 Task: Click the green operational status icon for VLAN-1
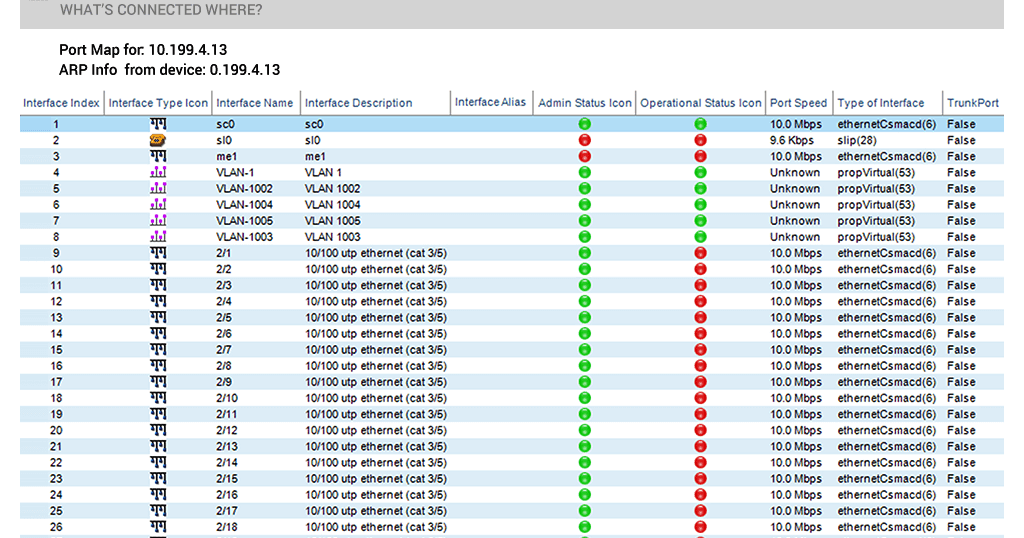pyautogui.click(x=700, y=172)
